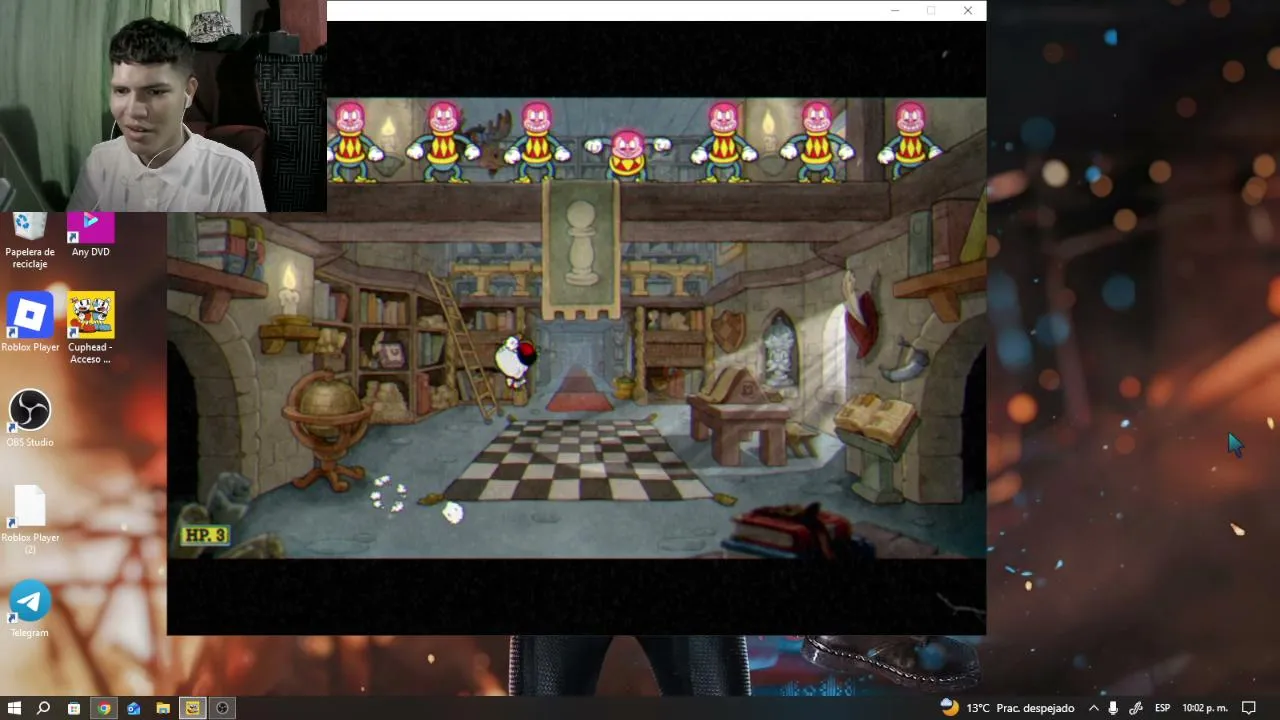Open the Windows Start menu
This screenshot has width=1280, height=720.
pyautogui.click(x=14, y=708)
